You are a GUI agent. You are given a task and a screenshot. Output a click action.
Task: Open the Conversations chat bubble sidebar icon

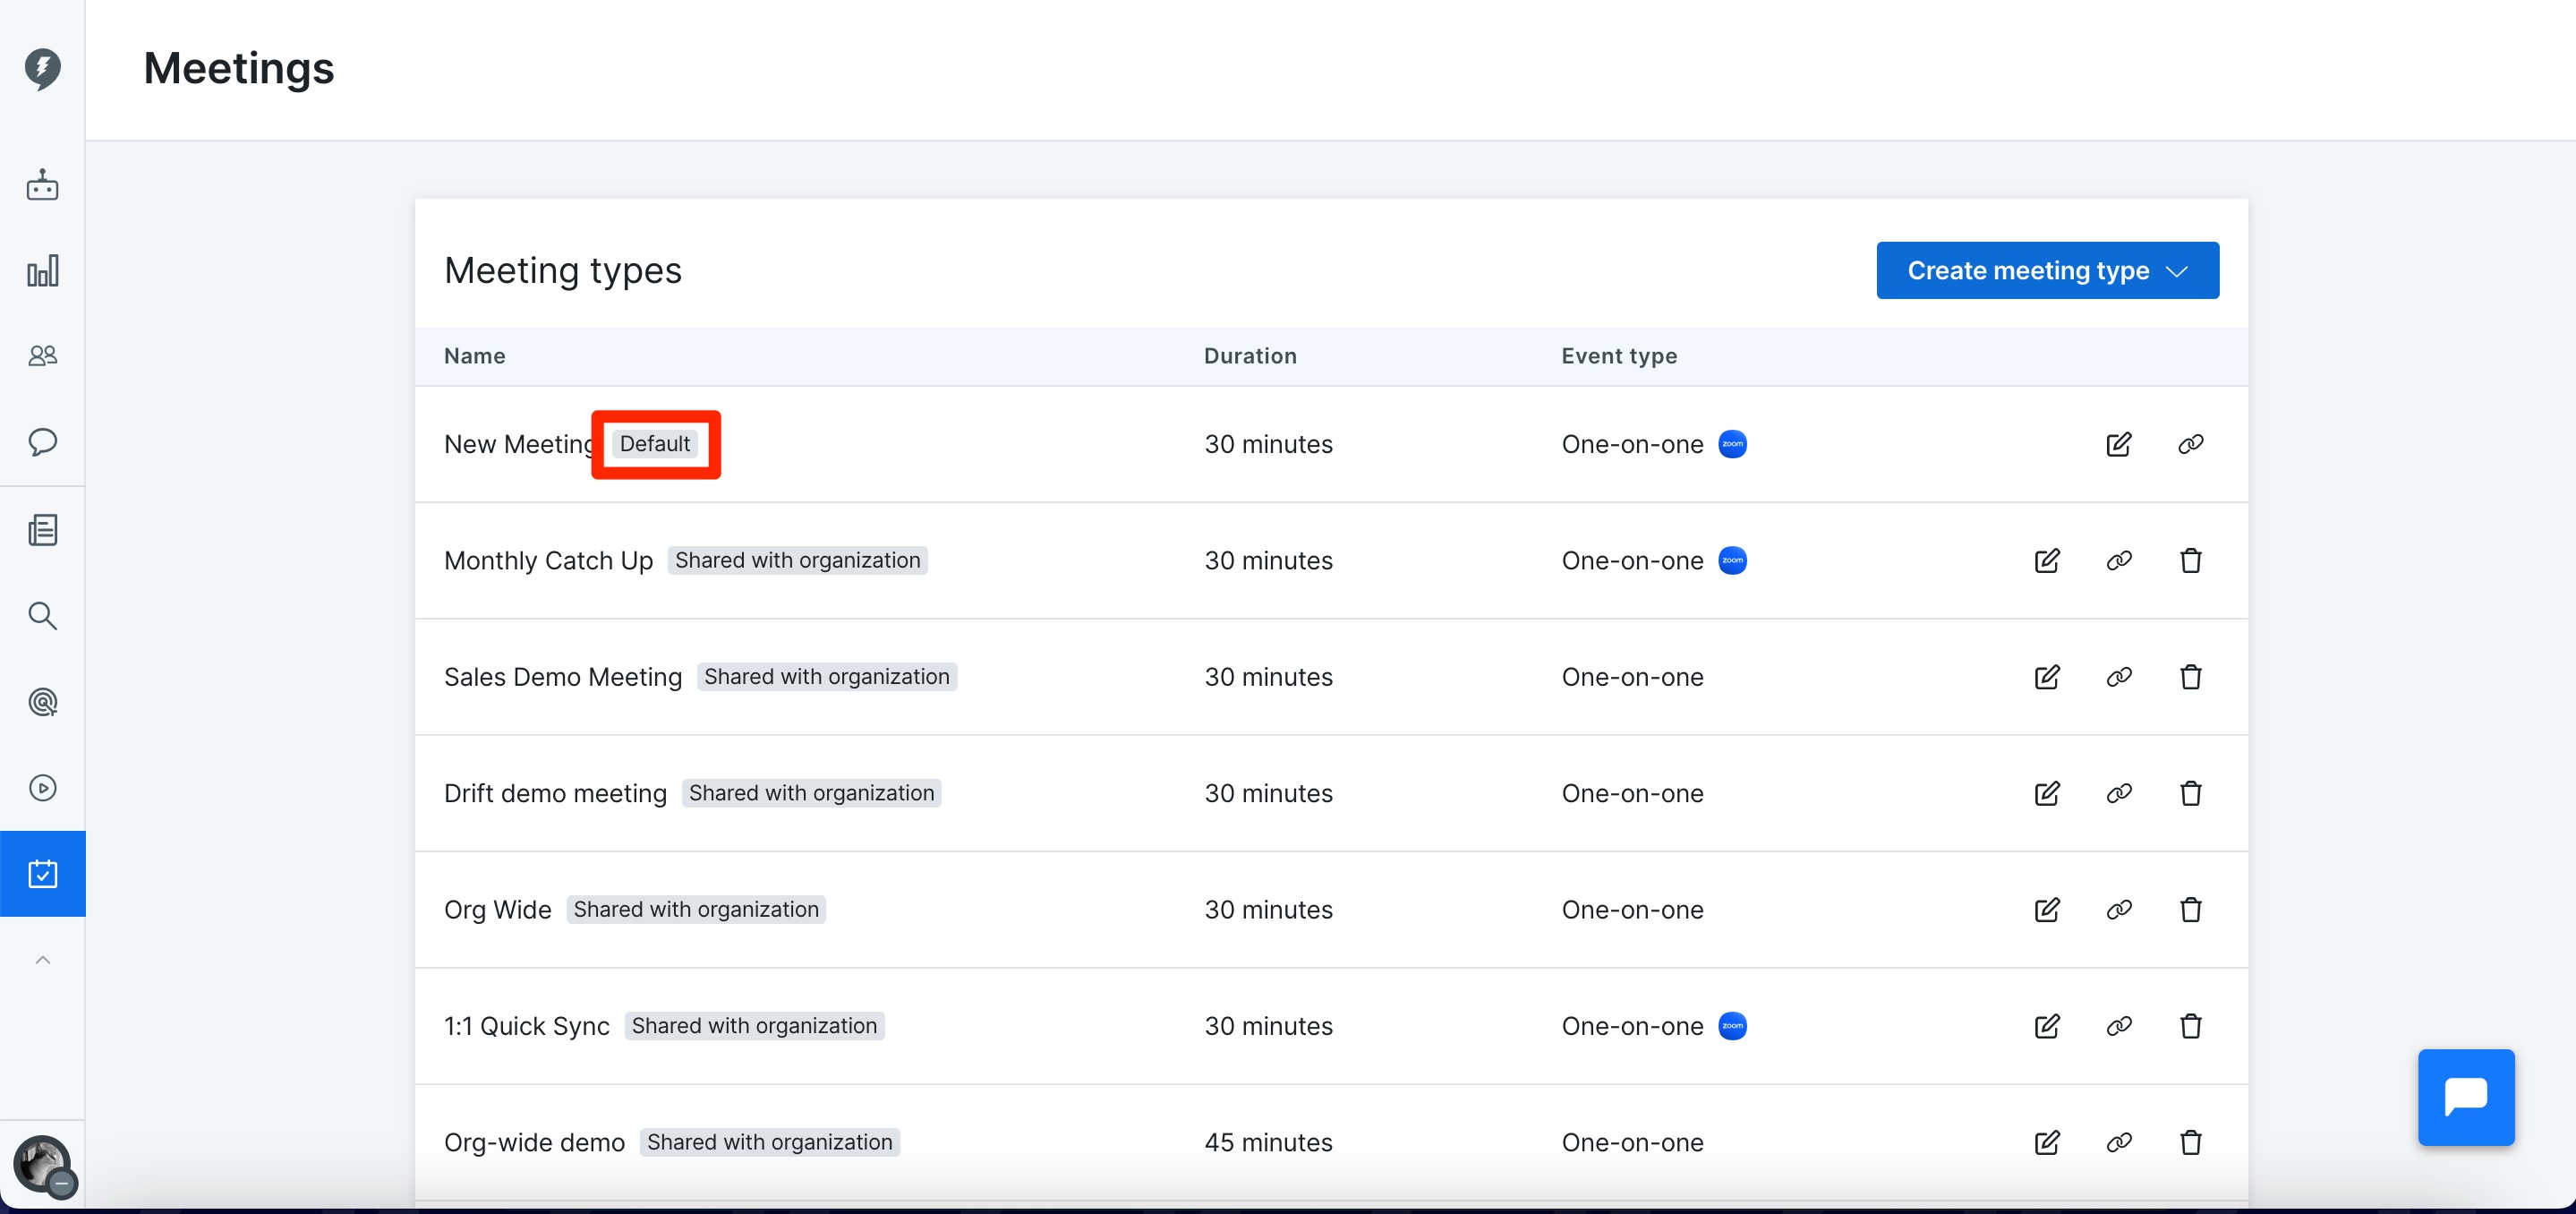(x=42, y=442)
